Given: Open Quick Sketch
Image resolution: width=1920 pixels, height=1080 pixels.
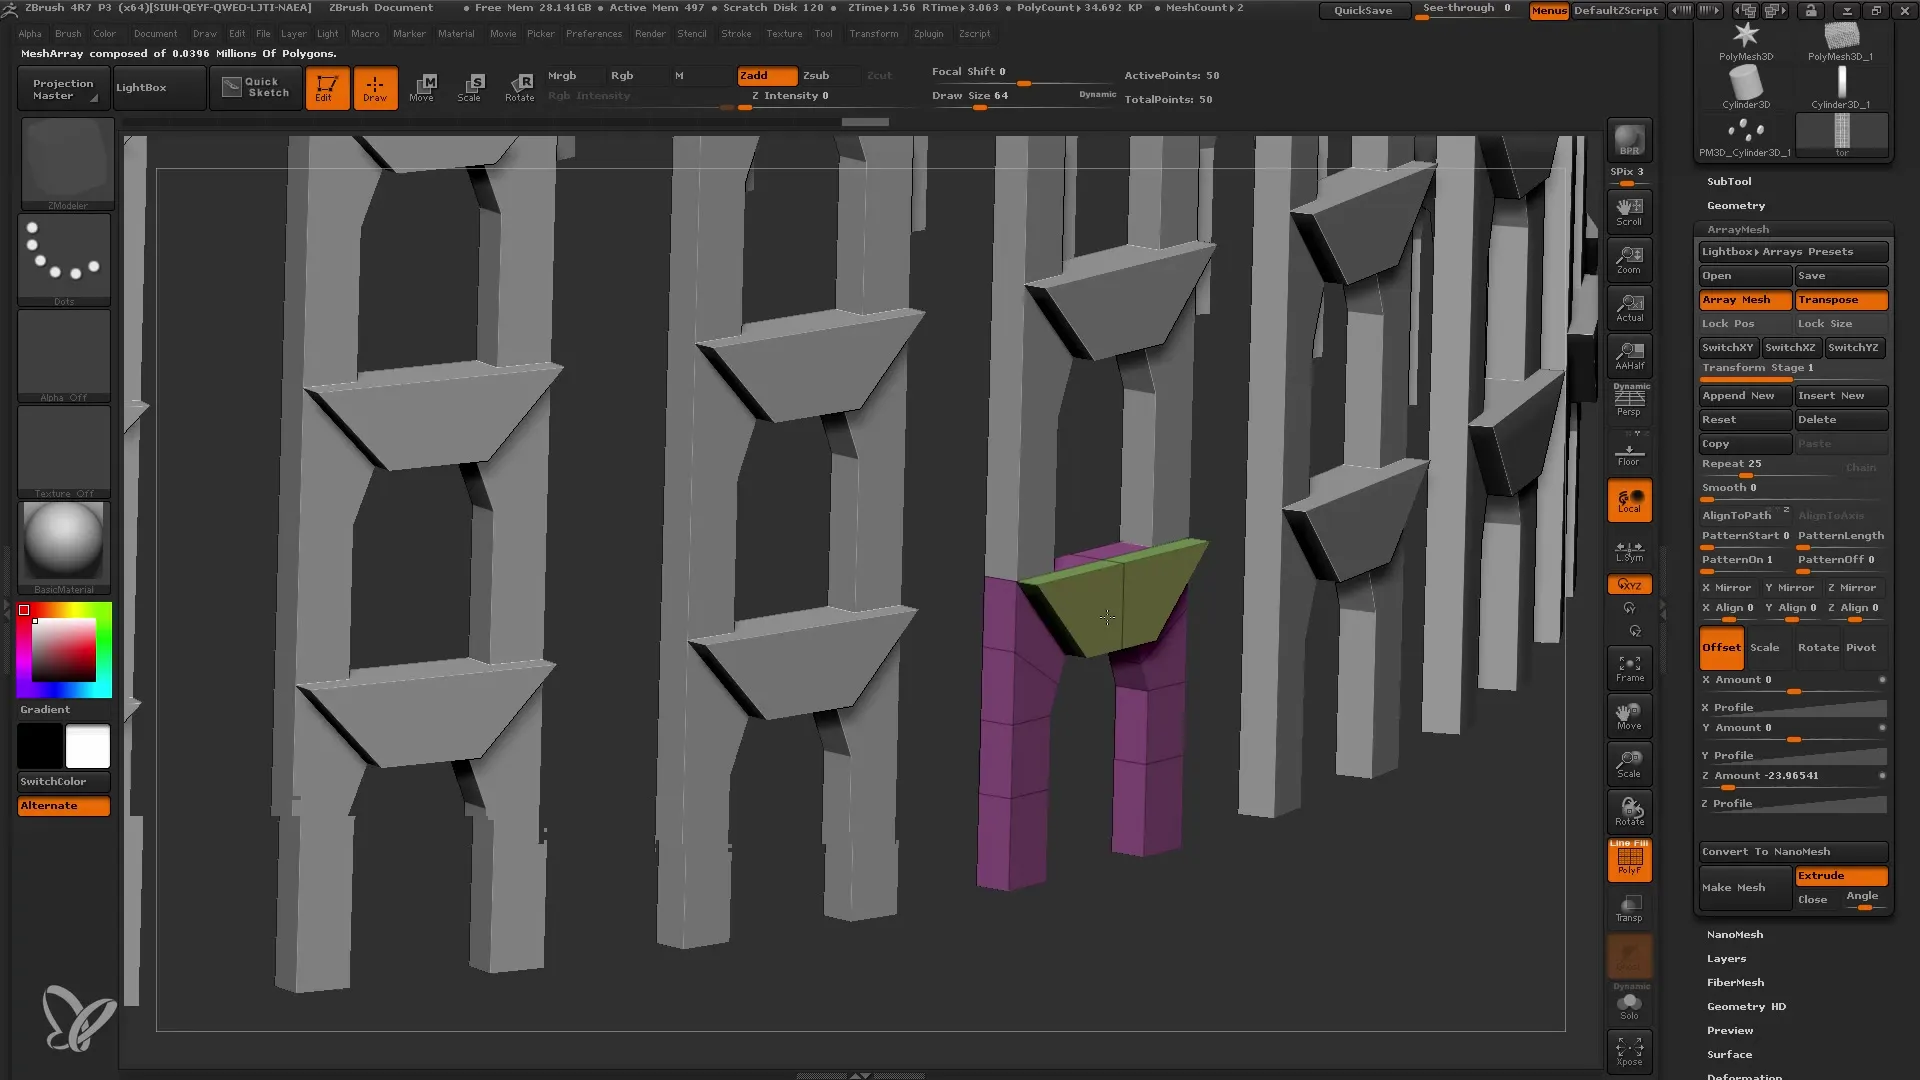Looking at the screenshot, I should click(255, 88).
